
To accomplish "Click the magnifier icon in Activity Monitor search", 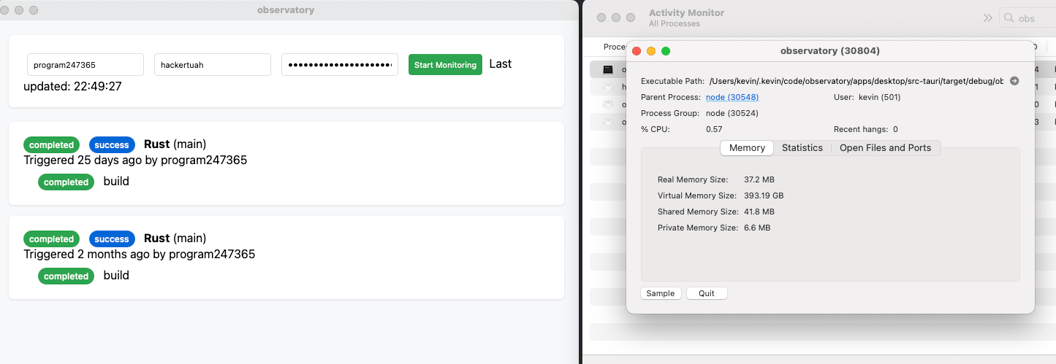I will pos(1009,18).
